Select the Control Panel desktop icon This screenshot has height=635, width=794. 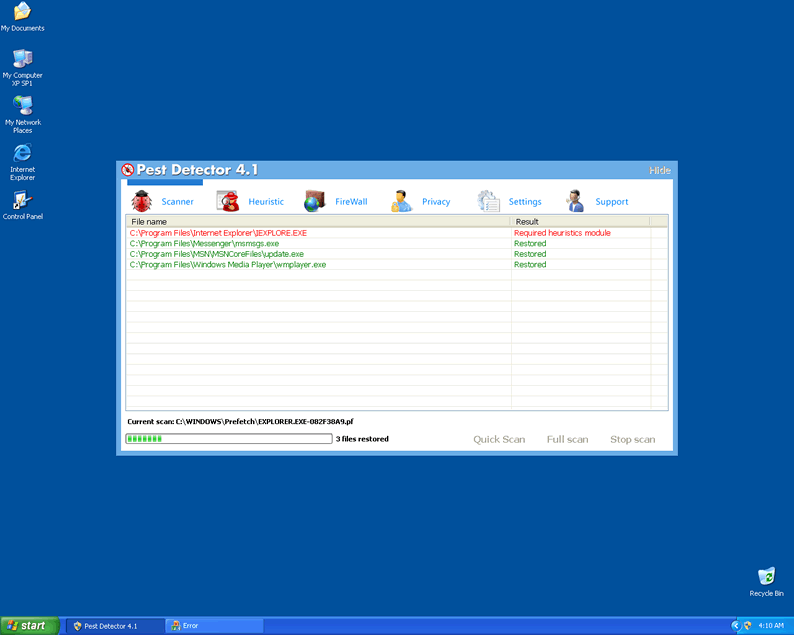(22, 200)
